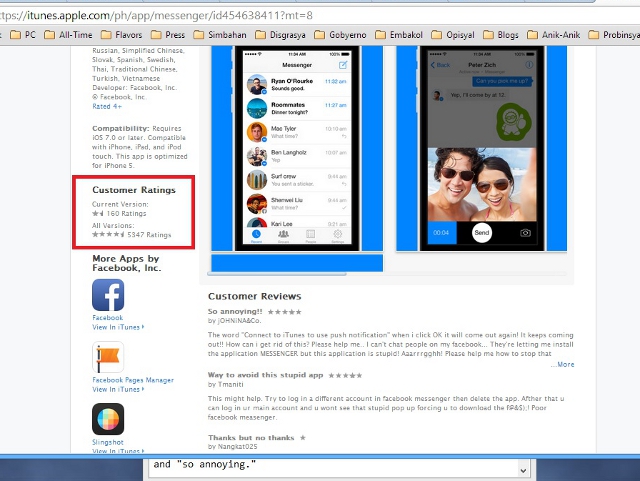Open the All-Time bookmarks folder
Viewport: 640px width, 481px height.
click(x=68, y=35)
